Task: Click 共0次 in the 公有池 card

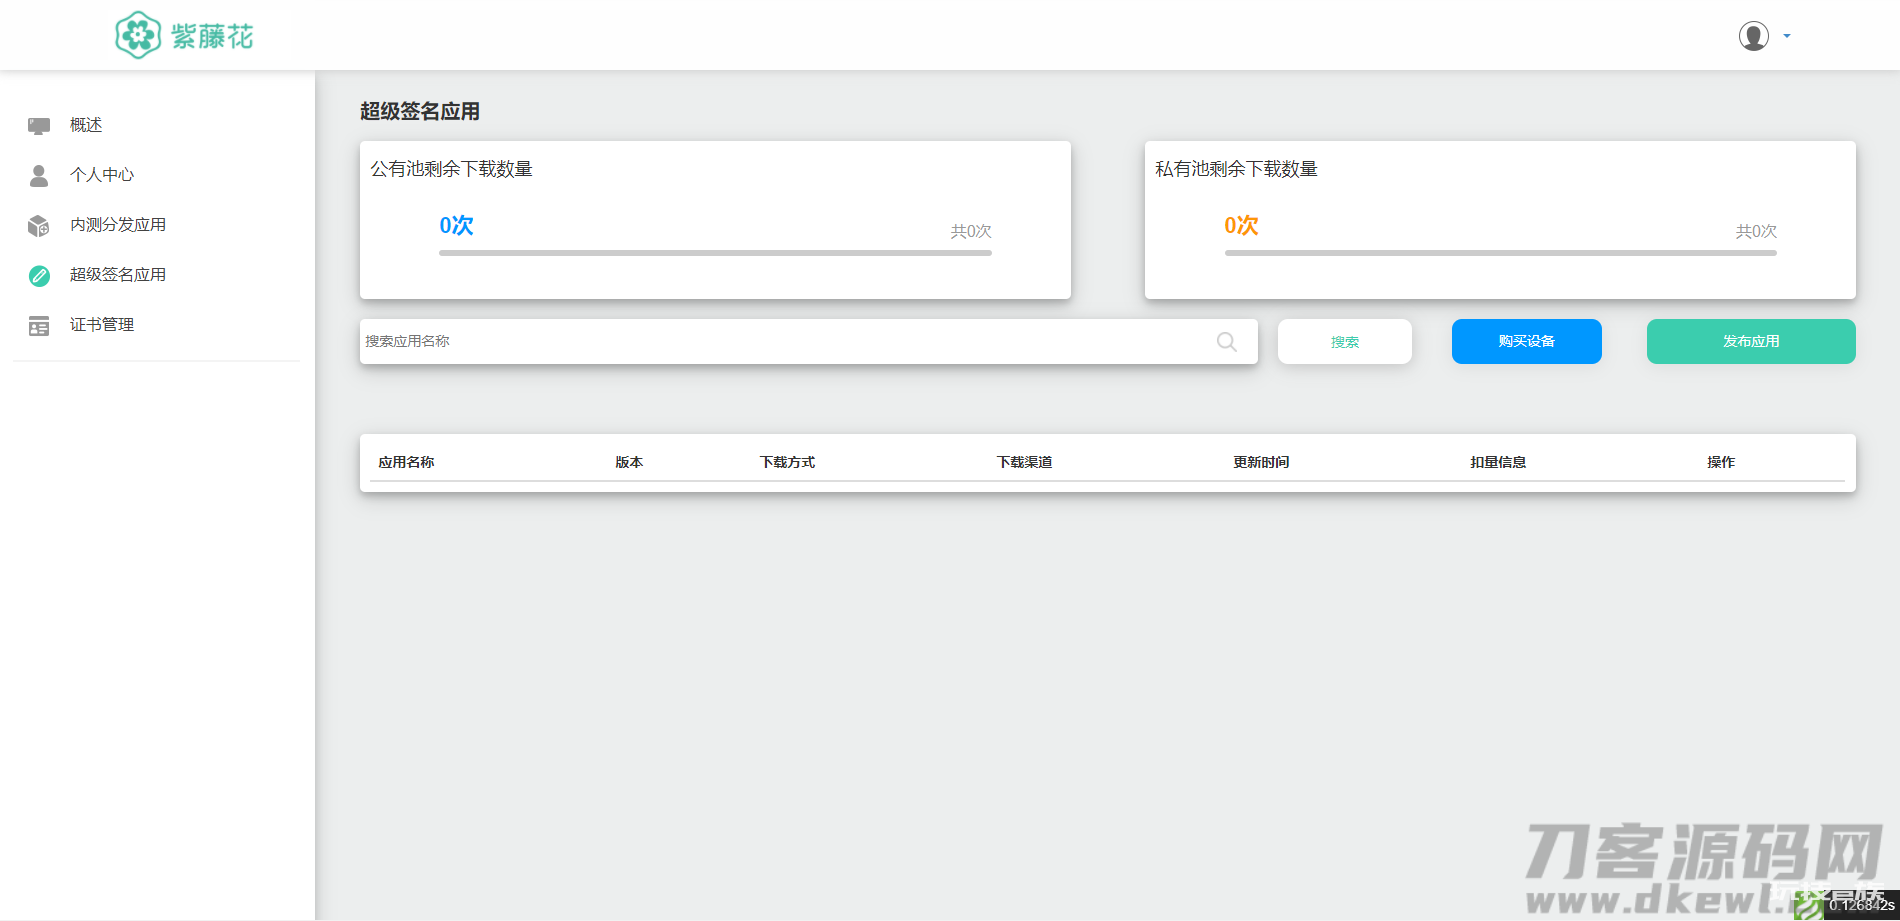Action: coord(971,231)
